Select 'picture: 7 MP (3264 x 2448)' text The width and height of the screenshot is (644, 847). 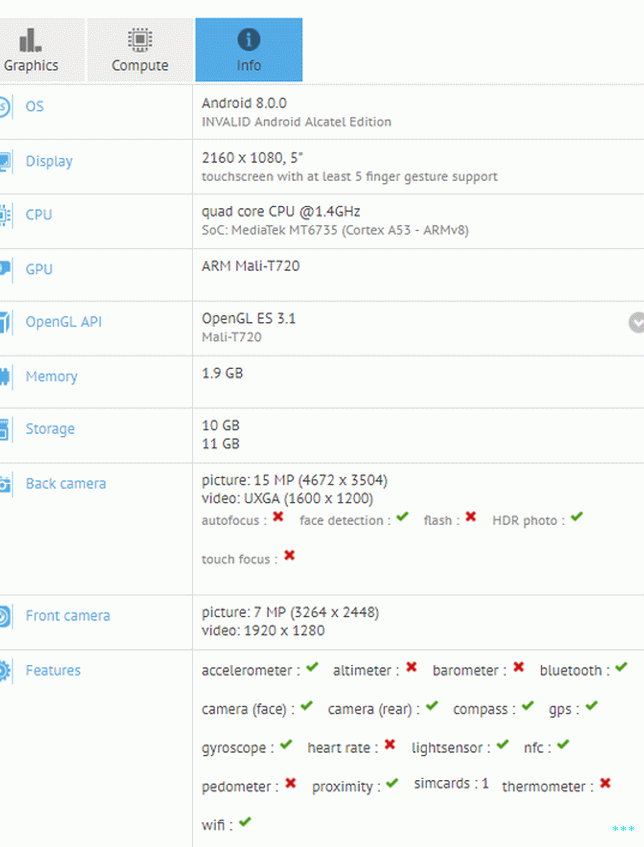pyautogui.click(x=290, y=613)
